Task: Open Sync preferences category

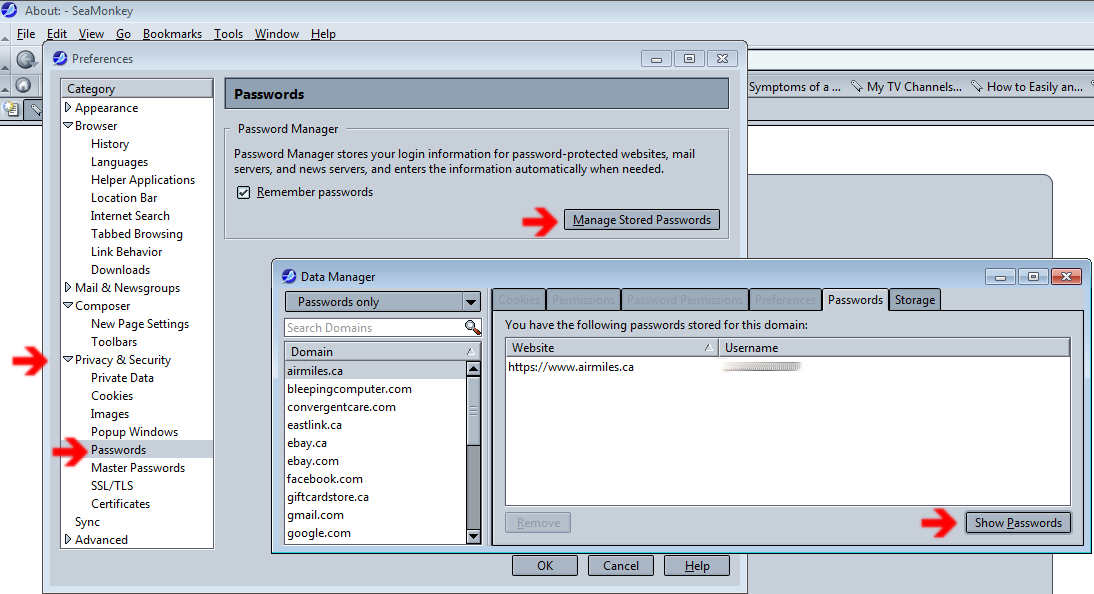Action: 87,521
